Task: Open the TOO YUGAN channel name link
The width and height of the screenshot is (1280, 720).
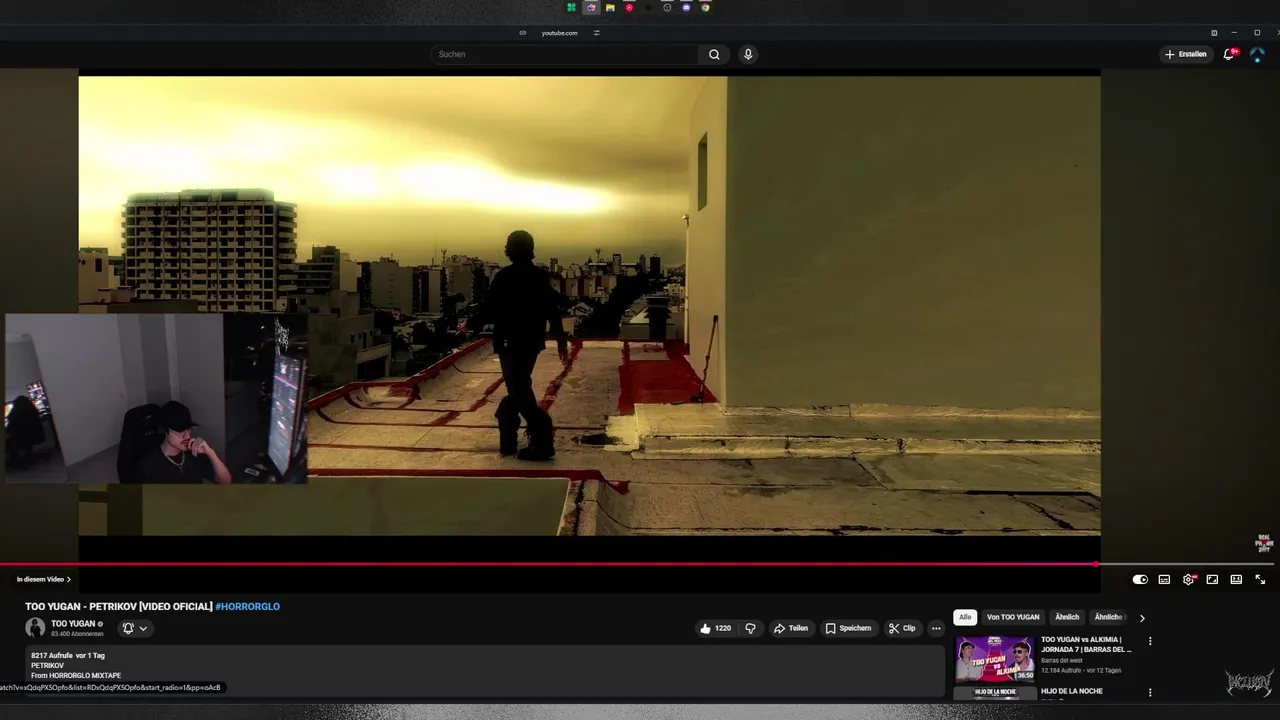Action: click(73, 624)
